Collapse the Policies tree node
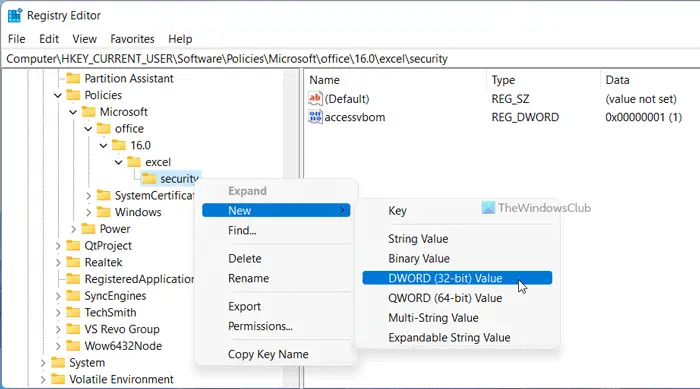The image size is (700, 389). click(x=58, y=95)
